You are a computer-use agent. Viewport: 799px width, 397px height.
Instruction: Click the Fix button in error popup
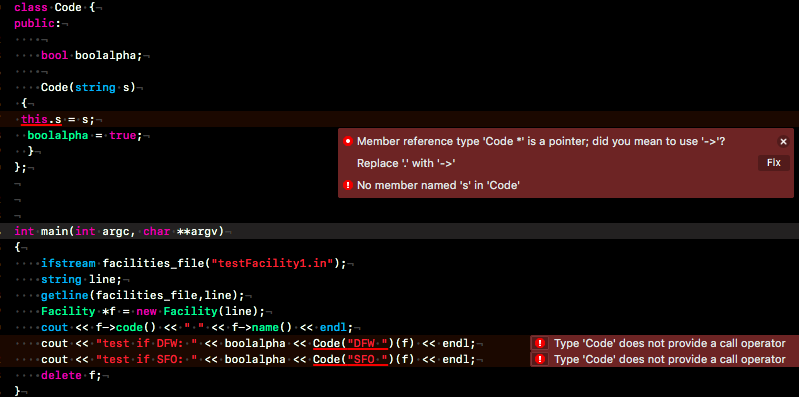[x=774, y=163]
